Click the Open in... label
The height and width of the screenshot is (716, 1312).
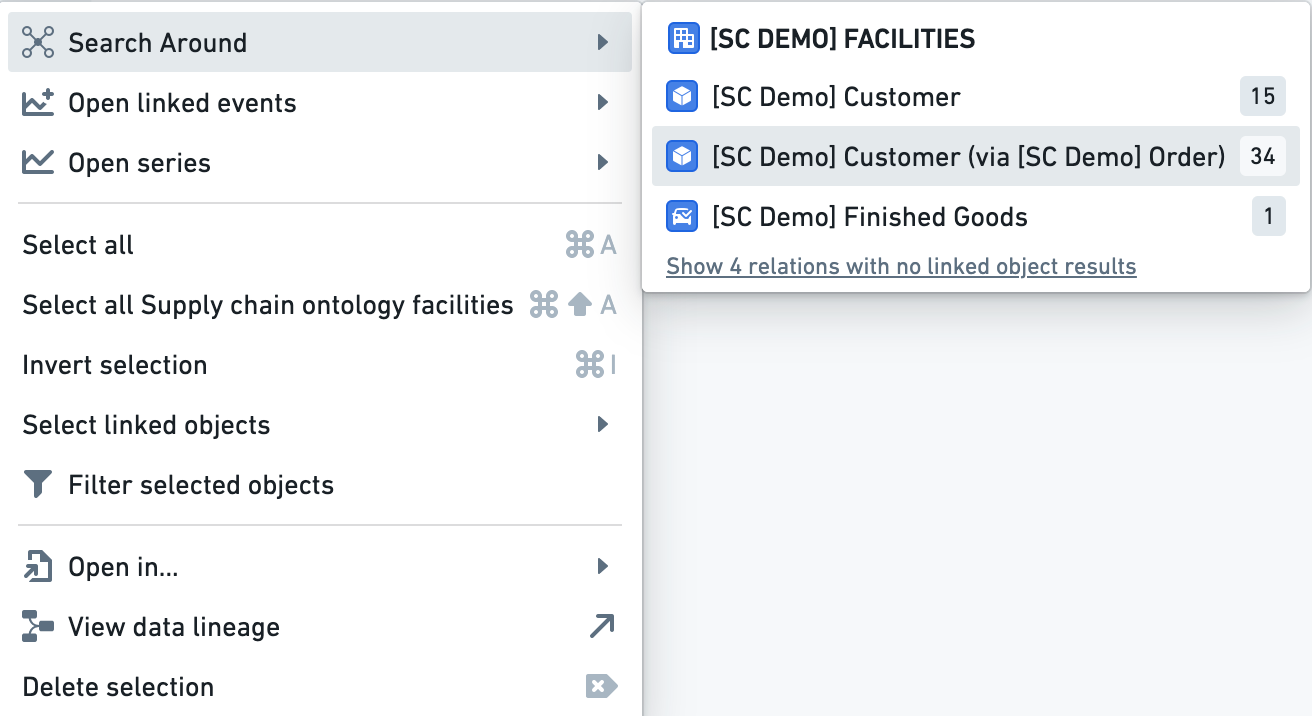pos(123,567)
